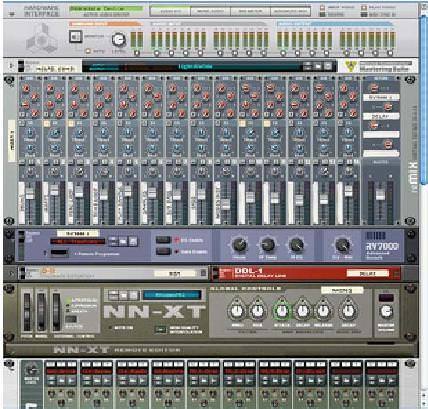This screenshot has width=428, height=409.
Task: Expand the D-11 distortion device fold arrow
Action: (x=11, y=273)
